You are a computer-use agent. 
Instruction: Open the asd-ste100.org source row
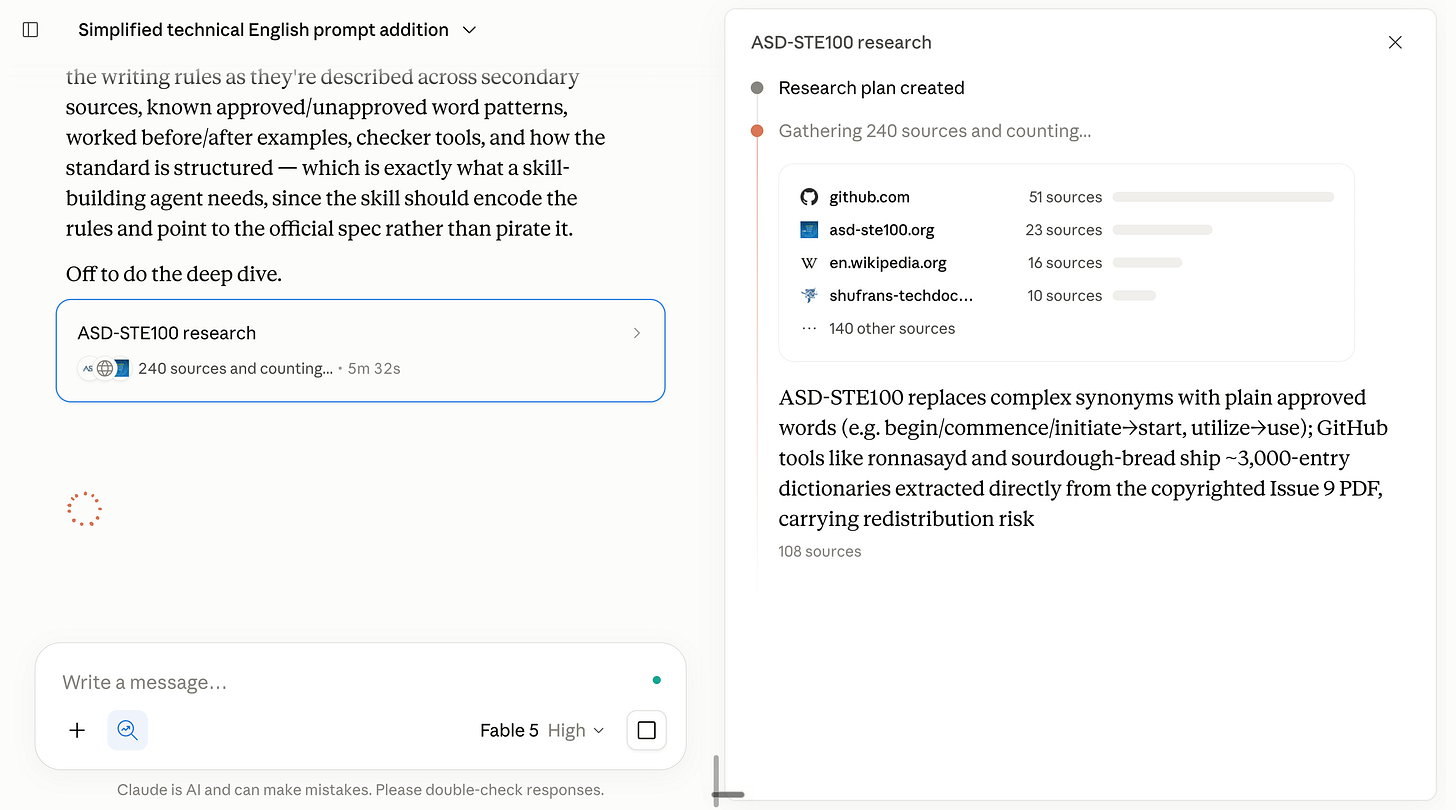(x=1066, y=230)
